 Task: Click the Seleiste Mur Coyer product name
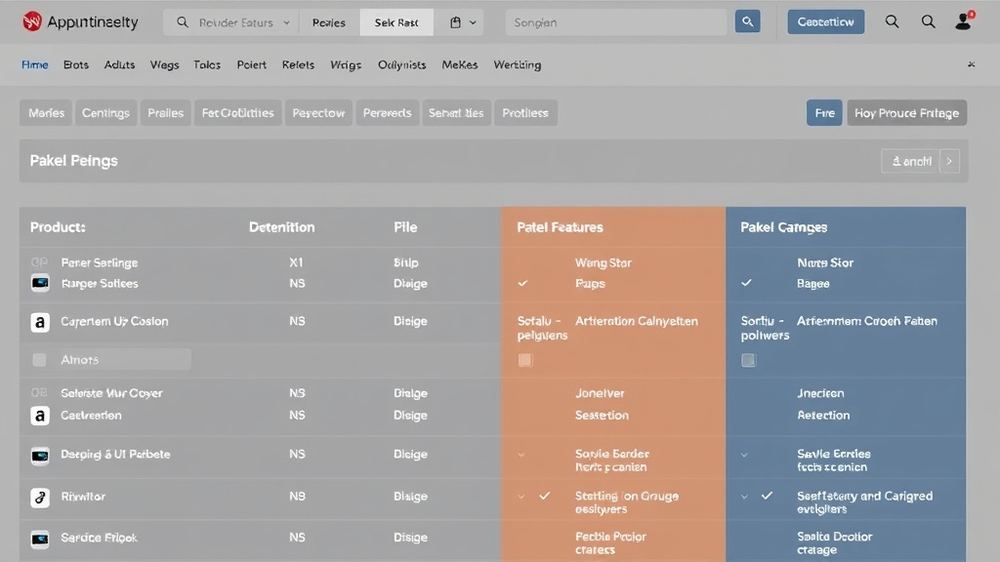click(x=112, y=393)
